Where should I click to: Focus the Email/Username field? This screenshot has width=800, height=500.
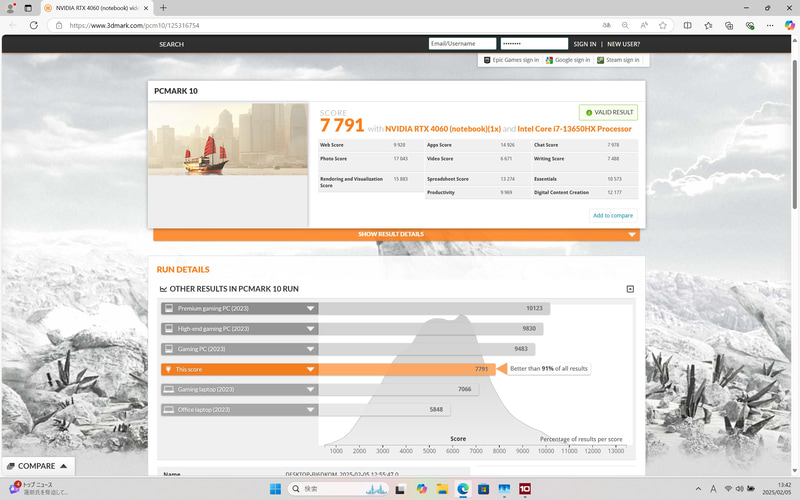[462, 44]
